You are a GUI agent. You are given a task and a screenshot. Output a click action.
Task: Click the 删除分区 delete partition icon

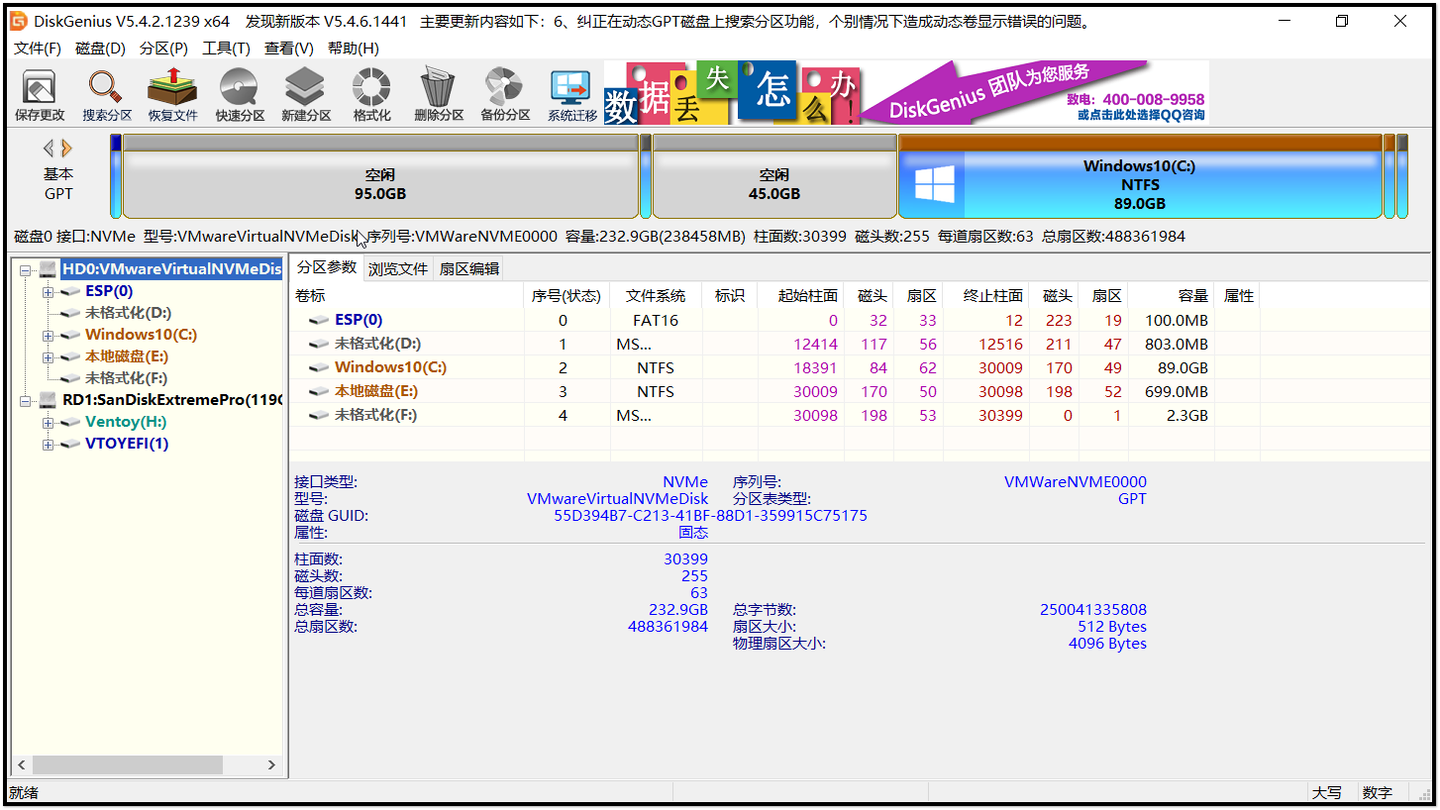(439, 95)
